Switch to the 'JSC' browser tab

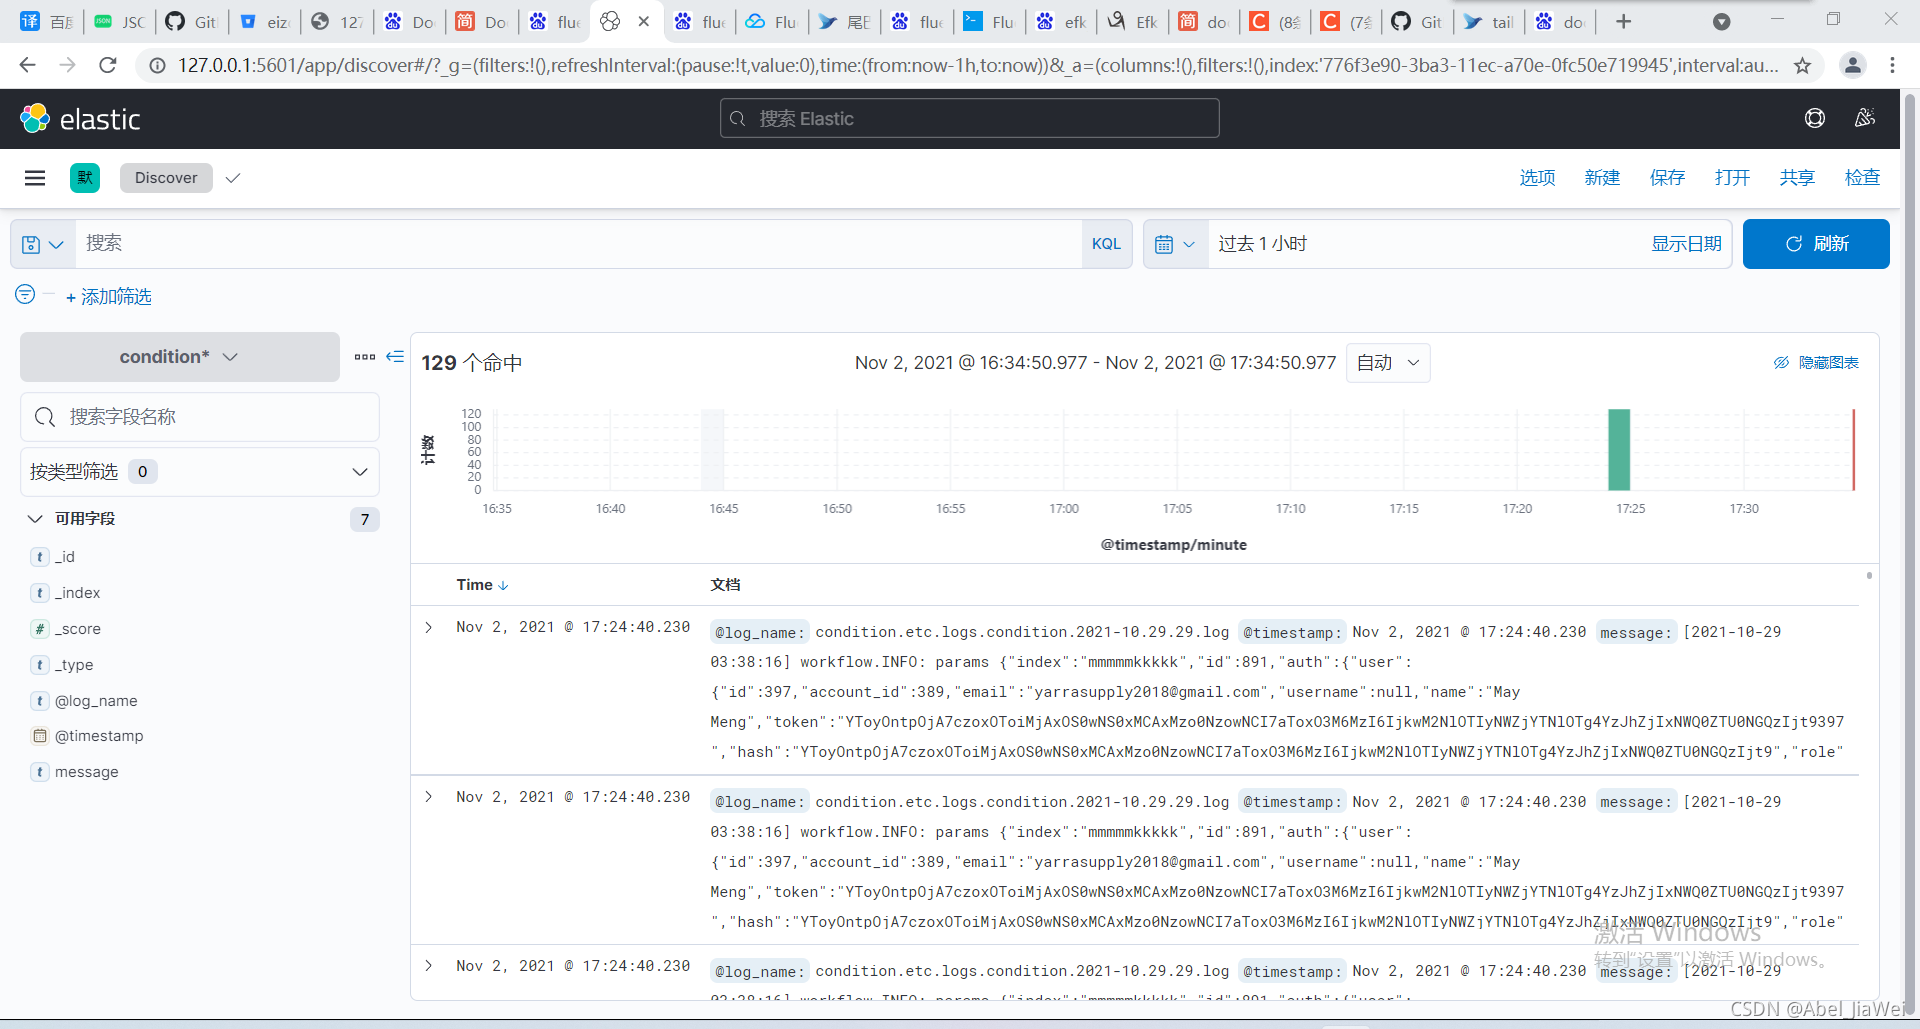coord(120,21)
